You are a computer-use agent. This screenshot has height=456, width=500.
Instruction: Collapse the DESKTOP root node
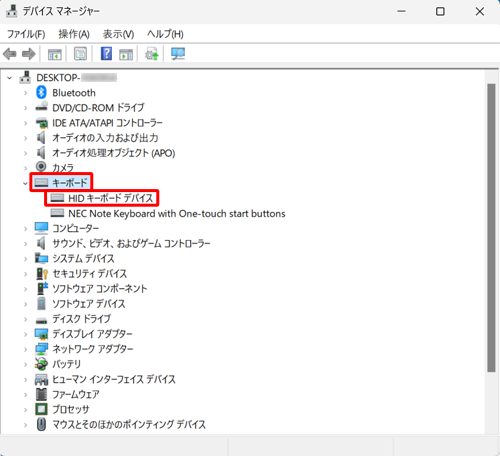pyautogui.click(x=9, y=78)
